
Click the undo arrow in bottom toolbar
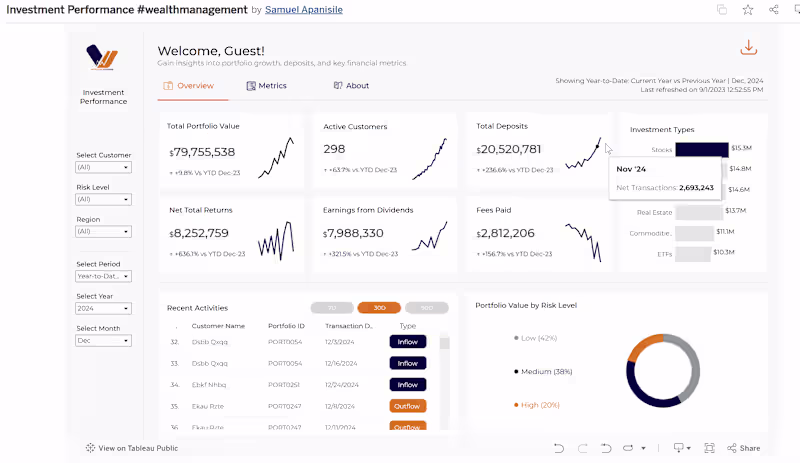(559, 448)
